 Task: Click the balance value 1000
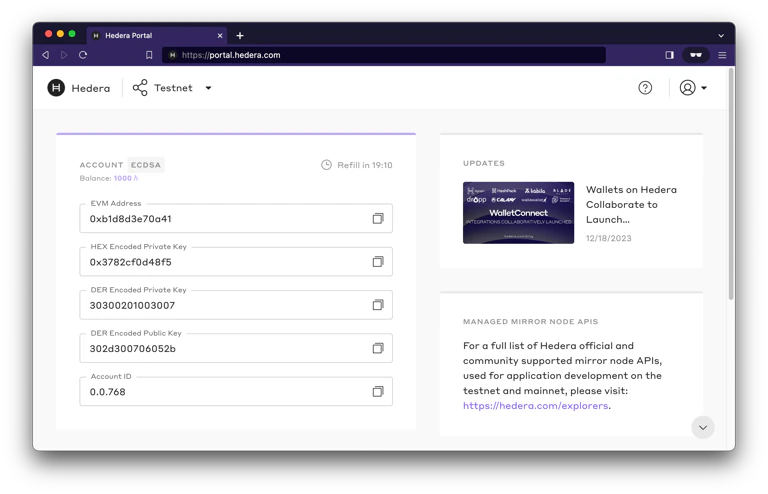point(126,178)
